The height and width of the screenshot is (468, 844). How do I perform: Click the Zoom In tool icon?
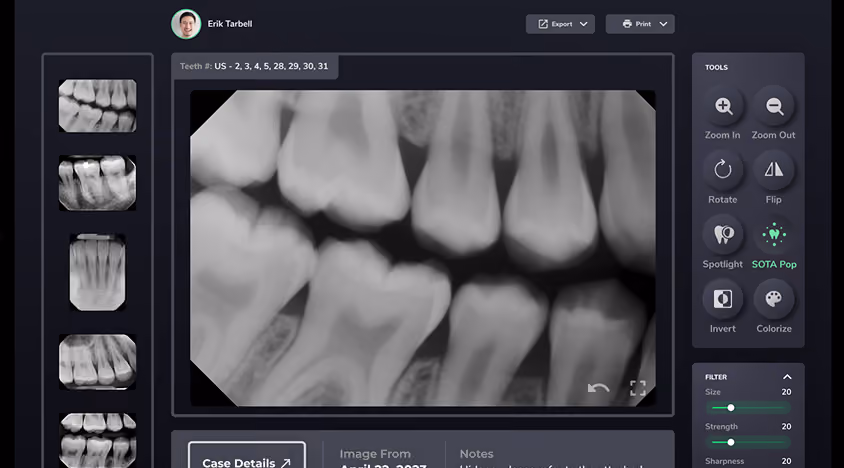coord(723,106)
